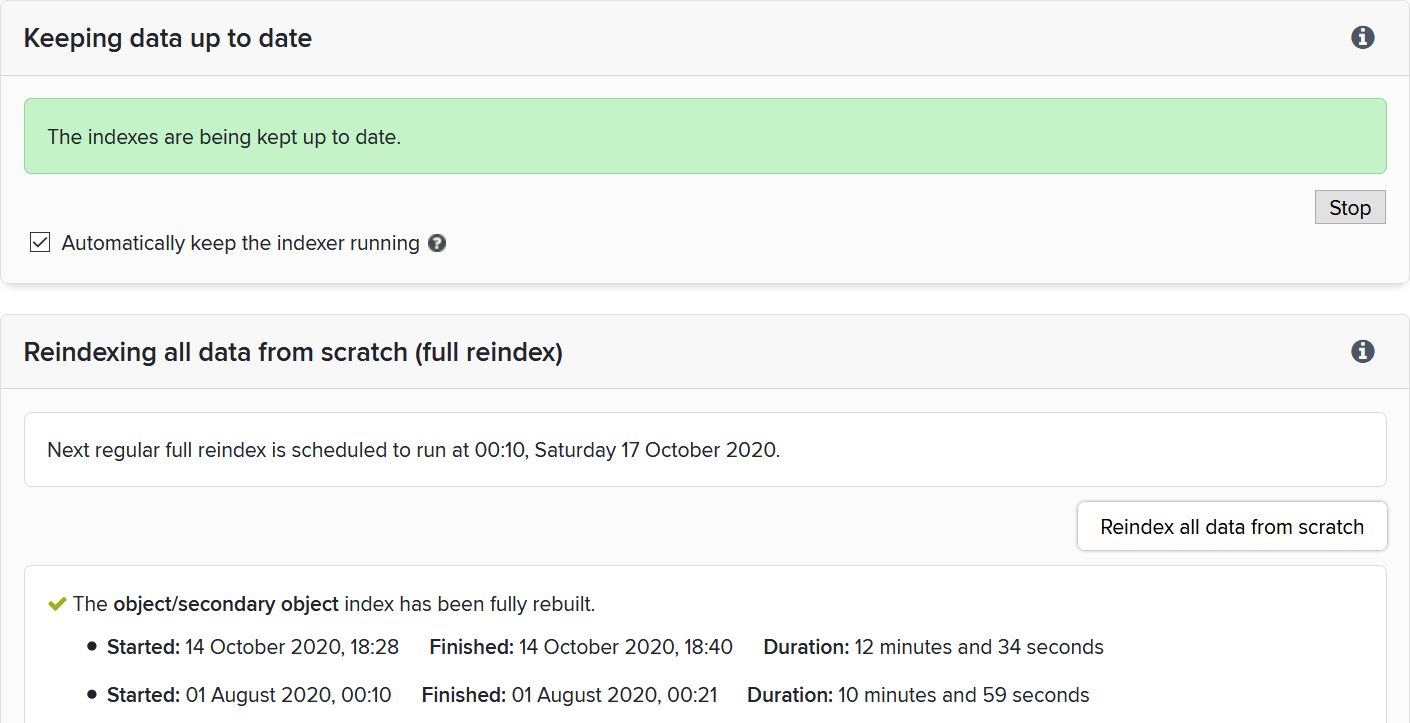
Task: Click the green indexes up to date banner
Action: coord(704,137)
